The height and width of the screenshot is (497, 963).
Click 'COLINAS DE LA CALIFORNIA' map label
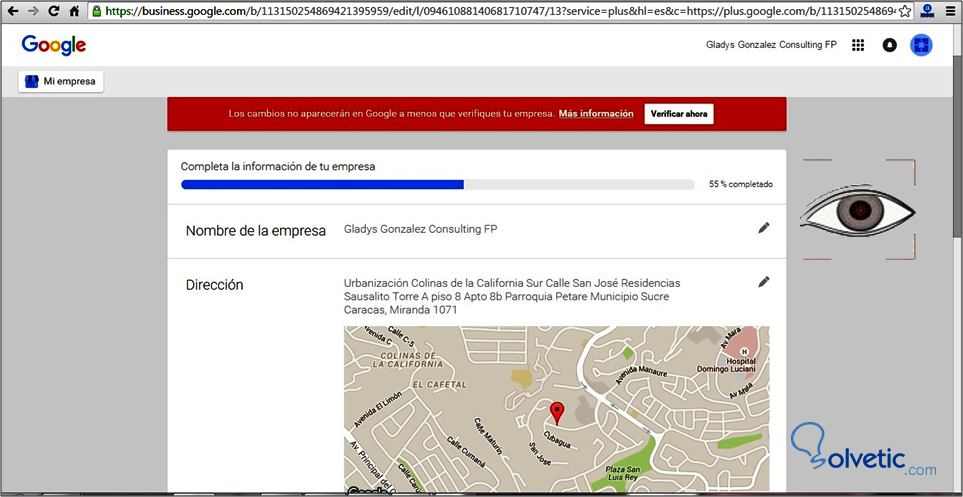408,360
